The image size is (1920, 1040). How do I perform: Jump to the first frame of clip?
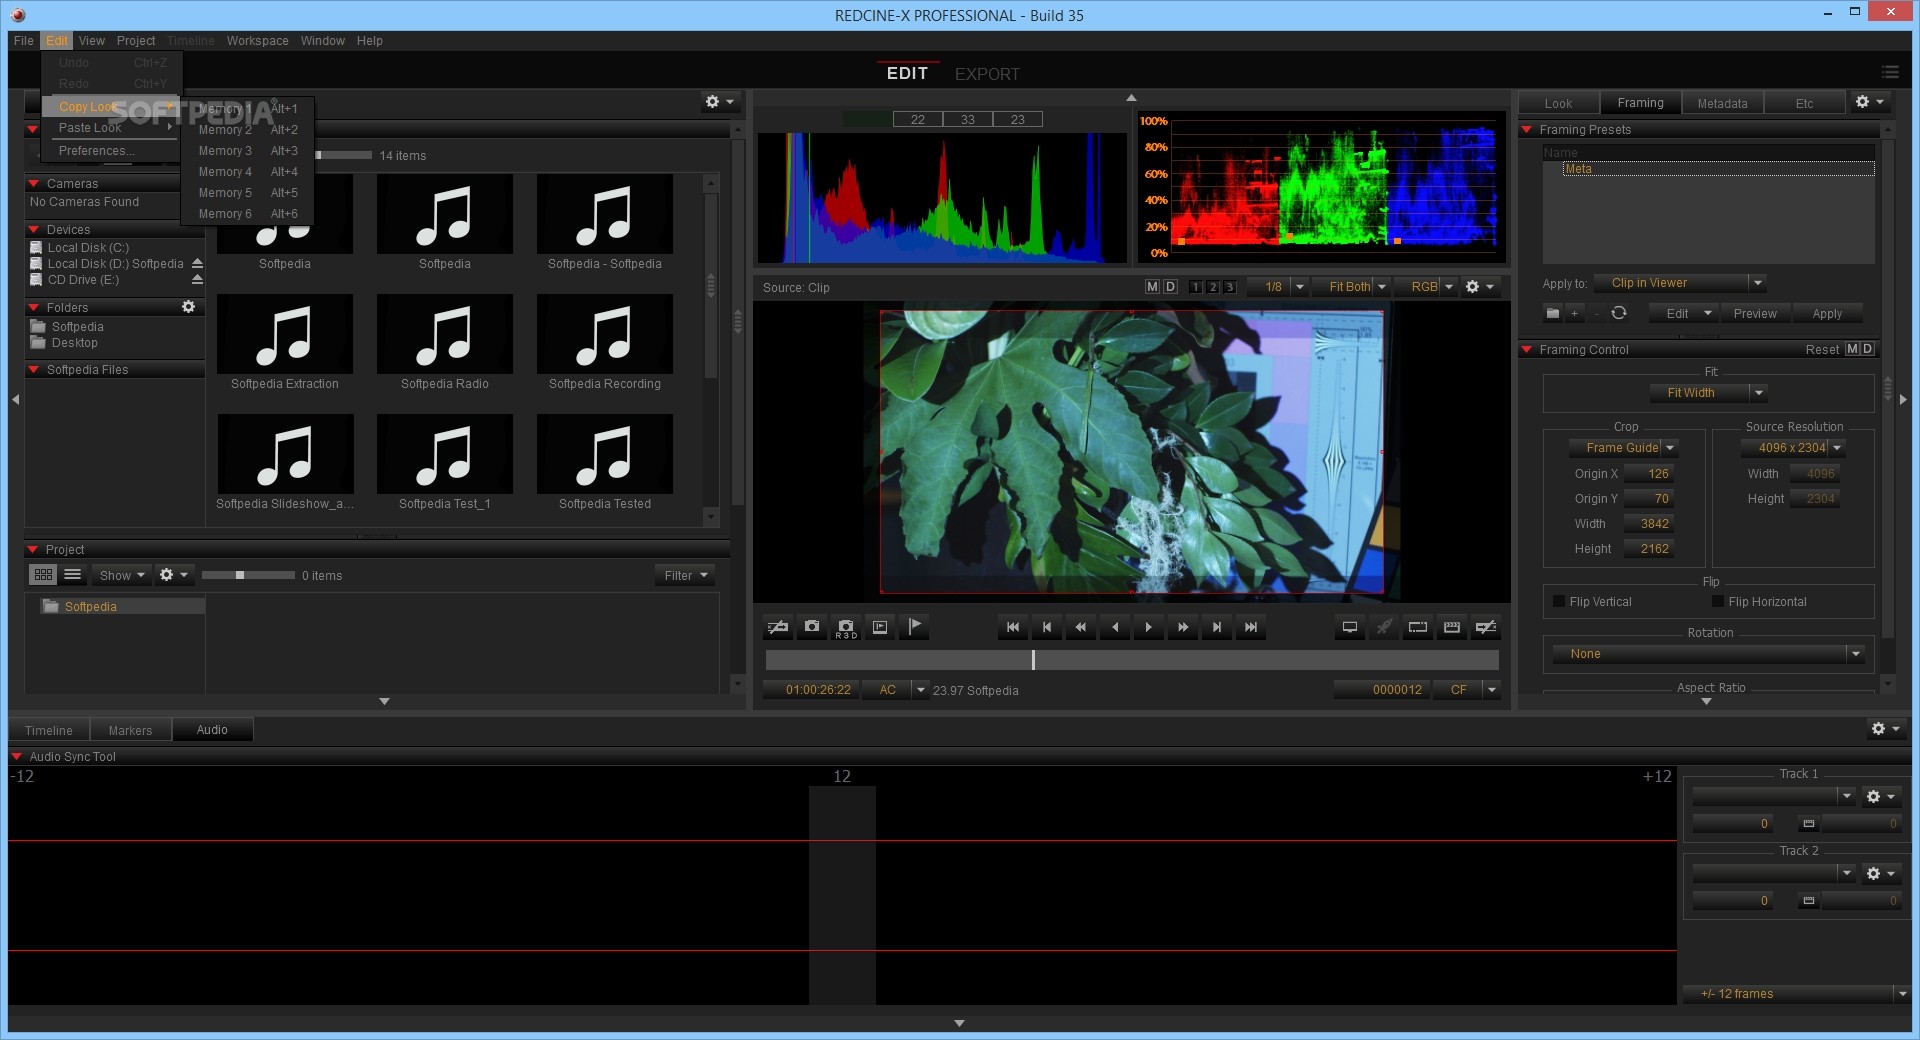click(1013, 627)
